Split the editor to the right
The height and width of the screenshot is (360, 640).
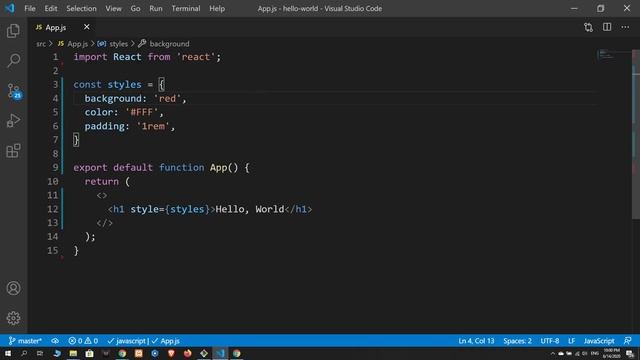click(x=607, y=27)
